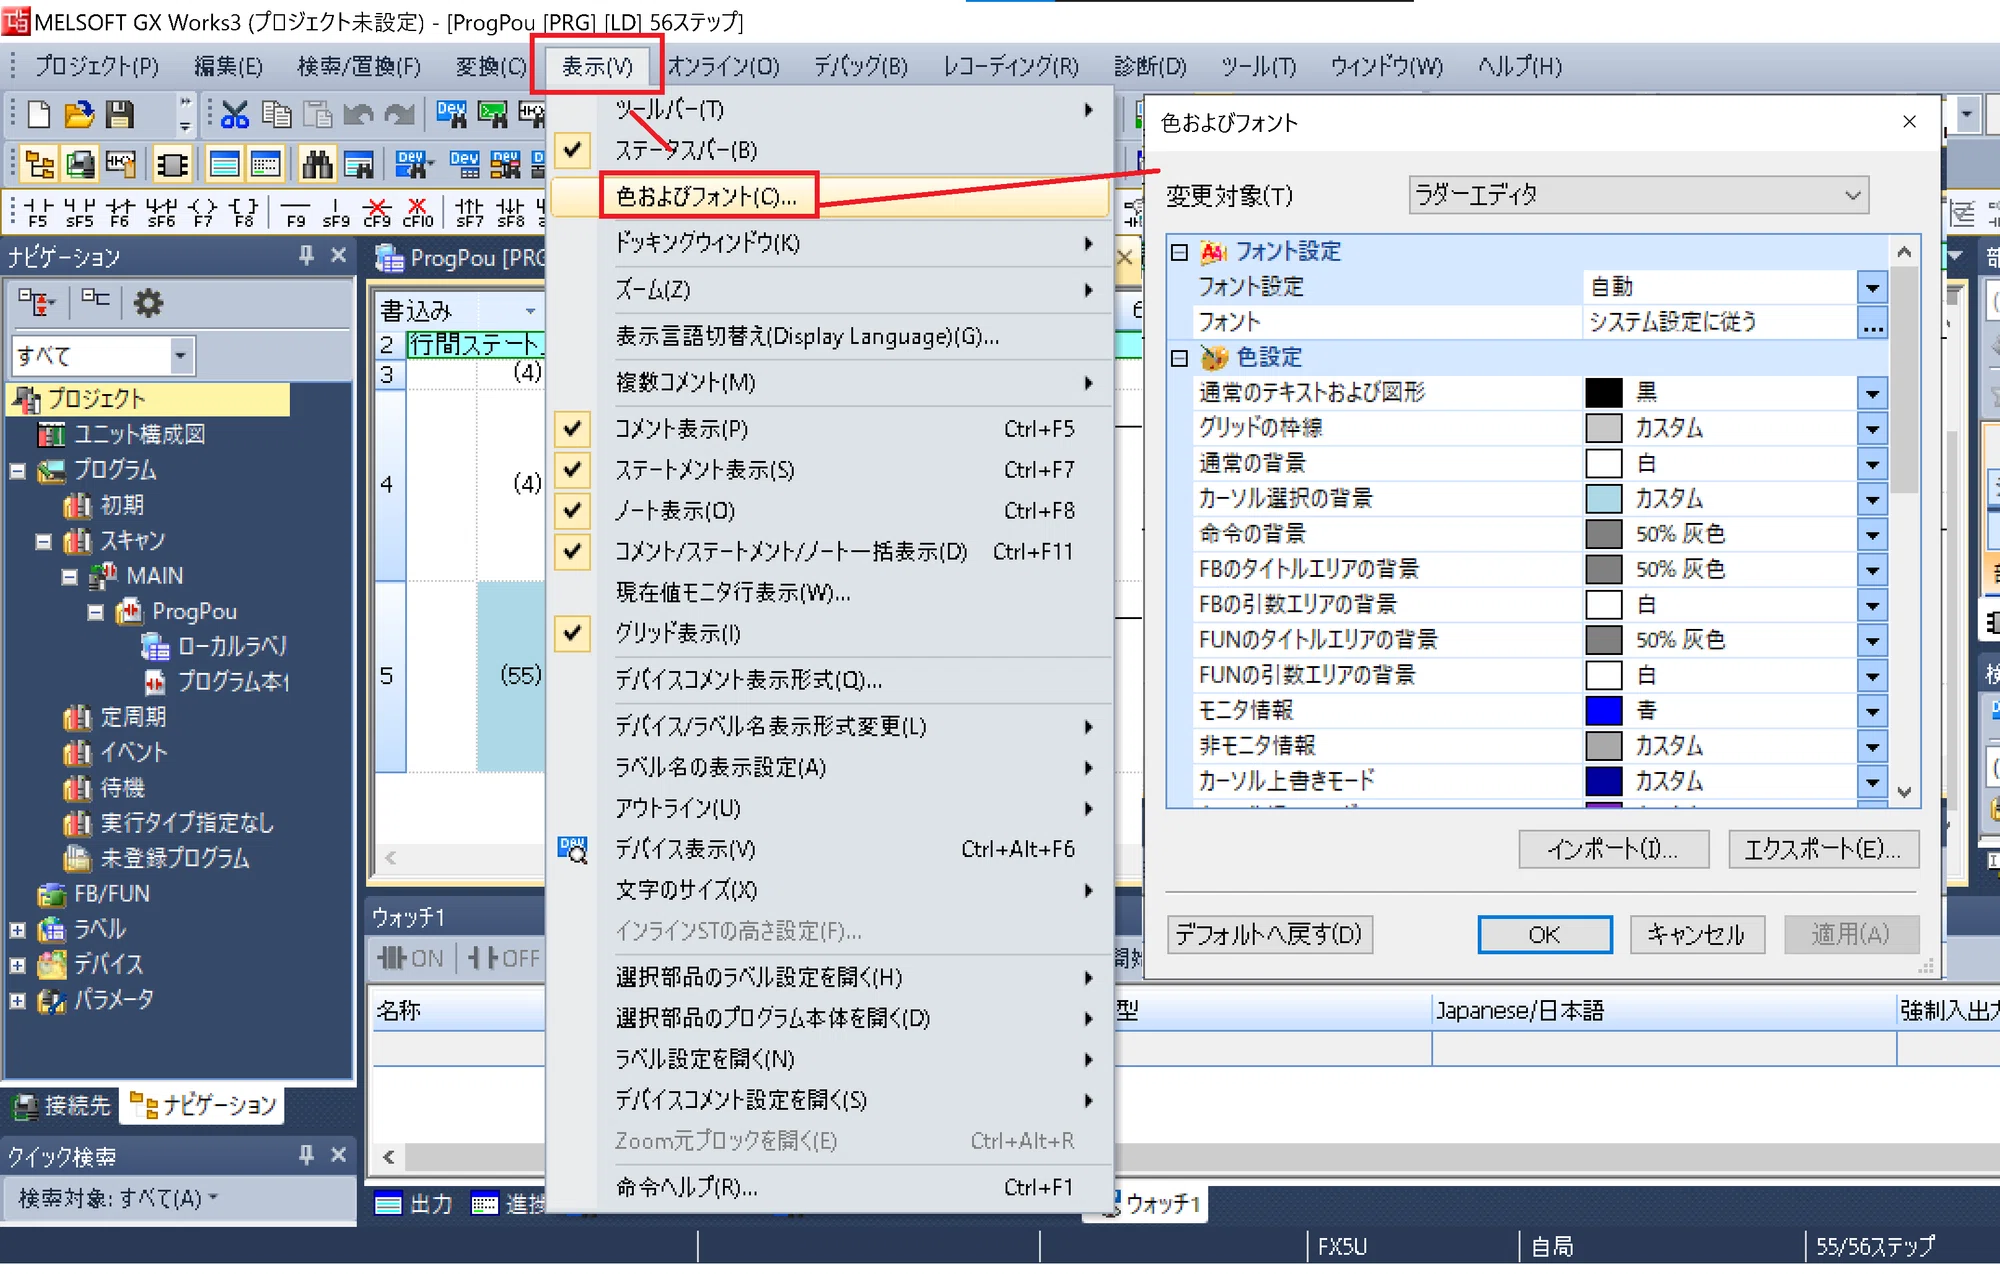
Task: Open すべて filter dropdown in Navigation
Action: [x=180, y=356]
